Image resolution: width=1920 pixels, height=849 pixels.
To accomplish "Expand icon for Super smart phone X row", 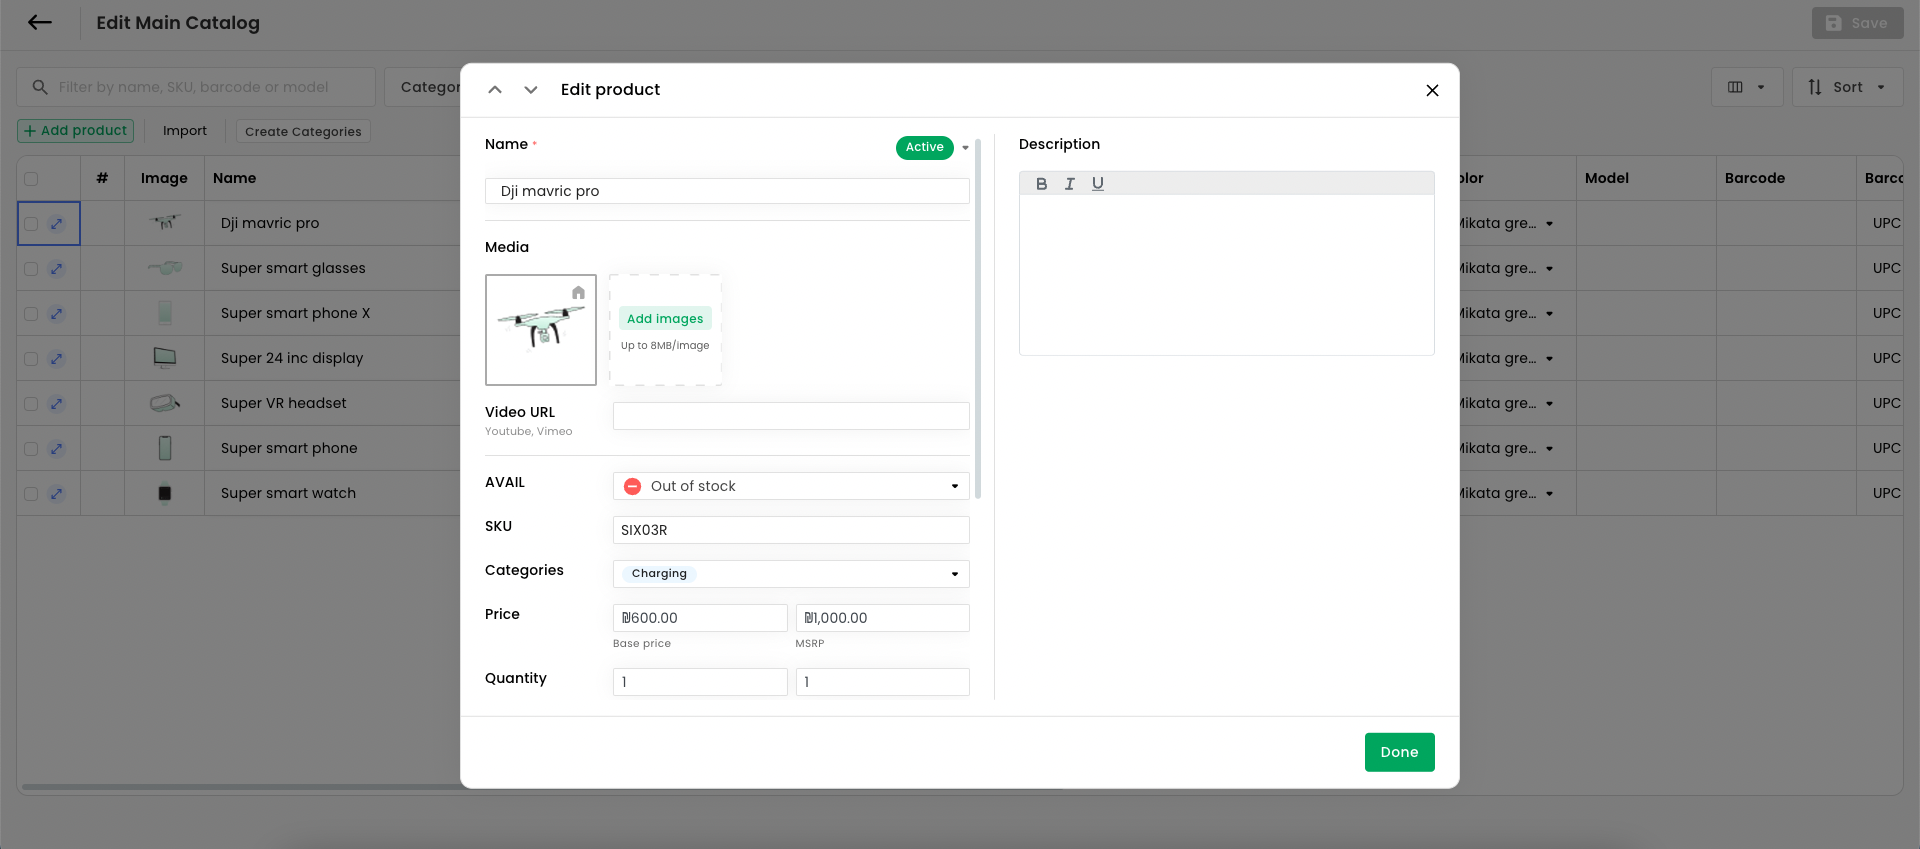I will click(x=57, y=314).
